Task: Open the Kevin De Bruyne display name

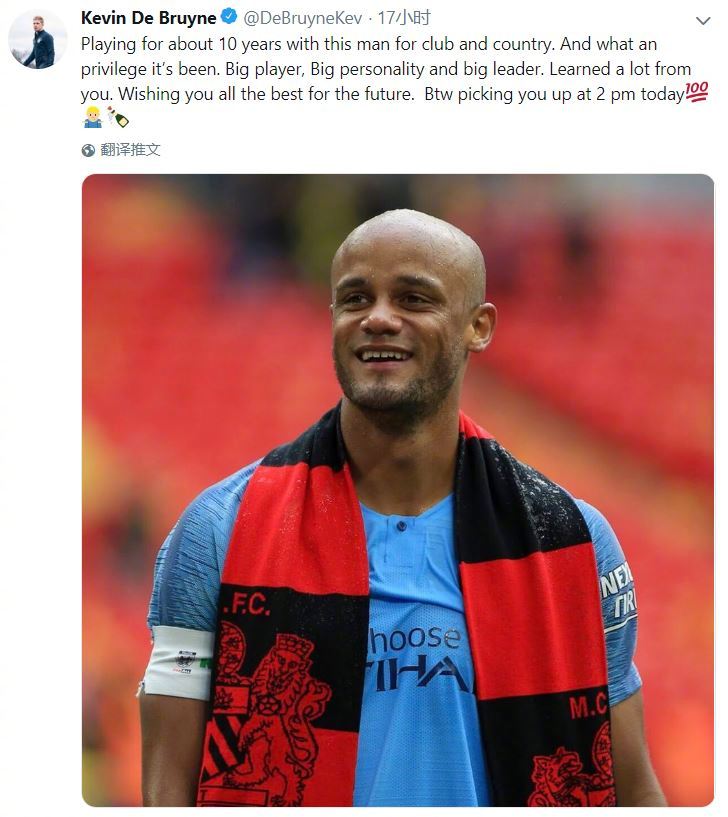Action: (149, 18)
